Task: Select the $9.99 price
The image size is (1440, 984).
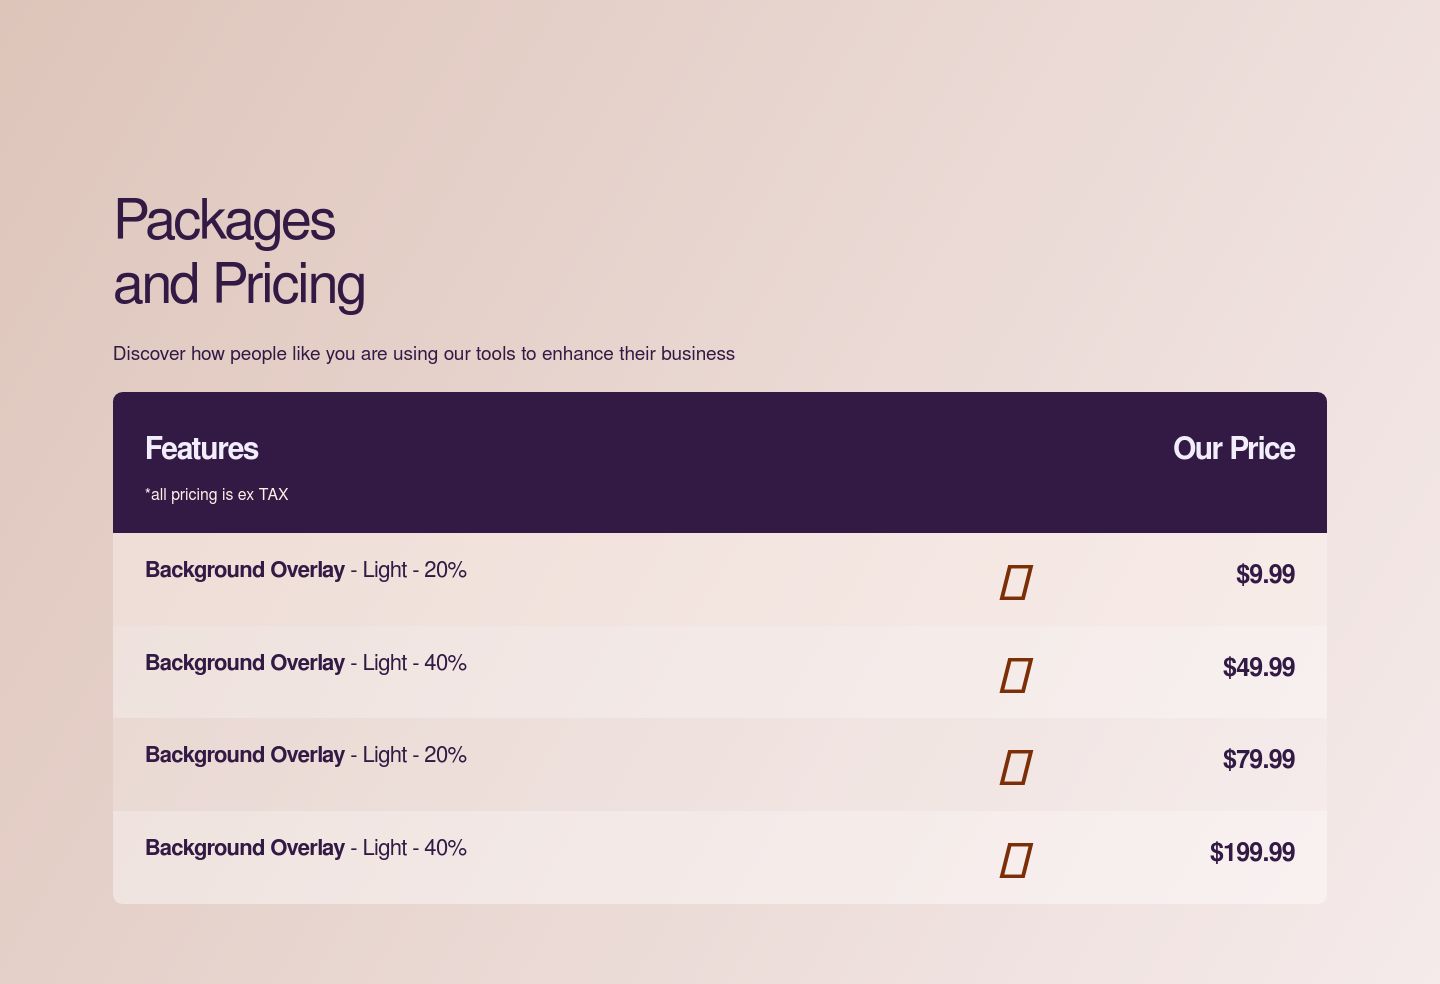Action: [x=1265, y=574]
